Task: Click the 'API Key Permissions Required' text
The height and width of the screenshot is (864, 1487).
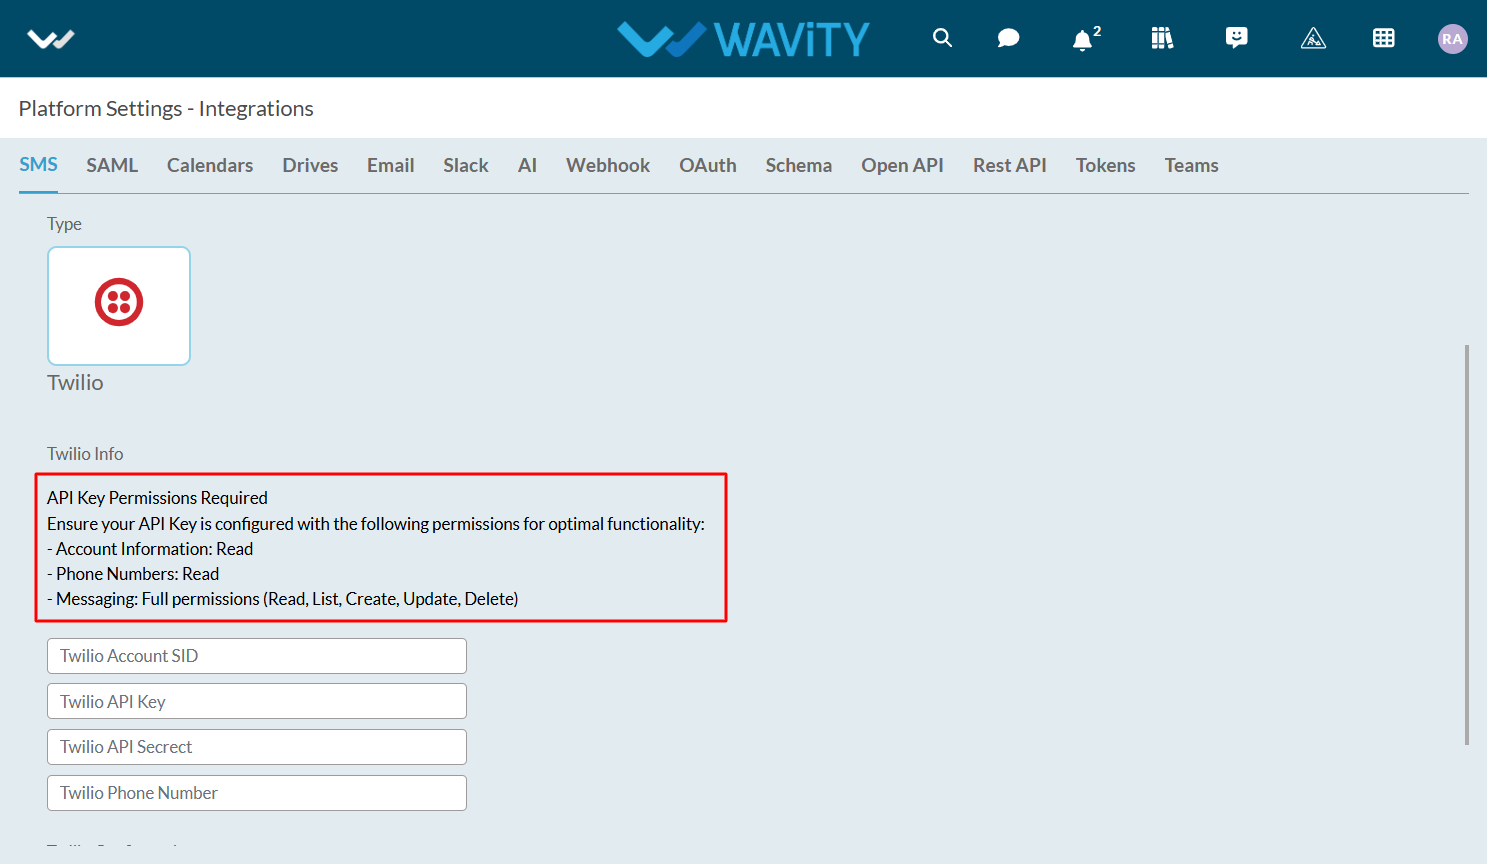Action: pos(157,498)
